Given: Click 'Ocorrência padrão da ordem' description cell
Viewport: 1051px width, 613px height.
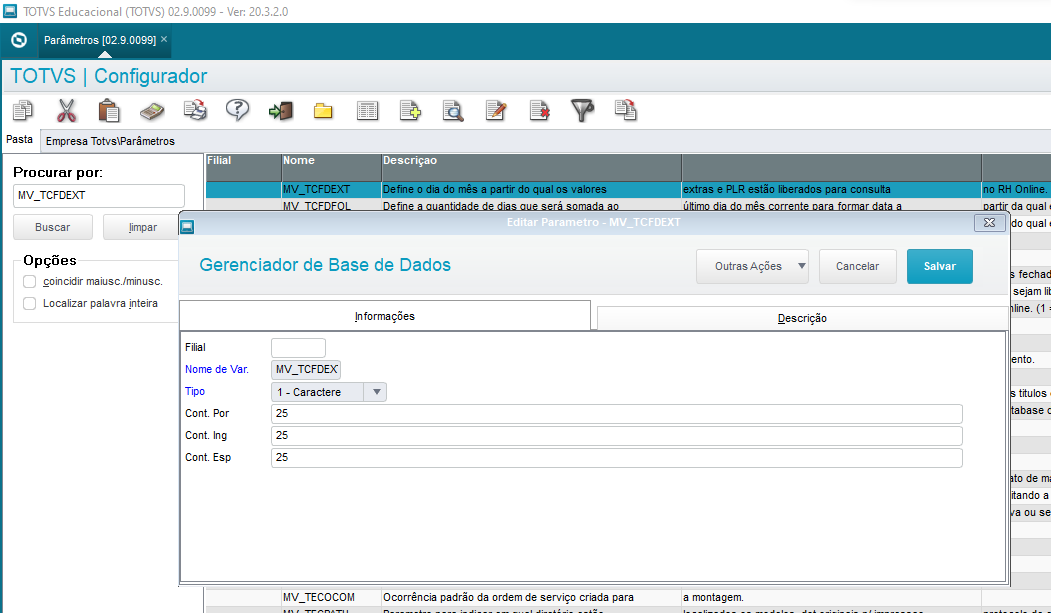Looking at the screenshot, I should coord(531,597).
